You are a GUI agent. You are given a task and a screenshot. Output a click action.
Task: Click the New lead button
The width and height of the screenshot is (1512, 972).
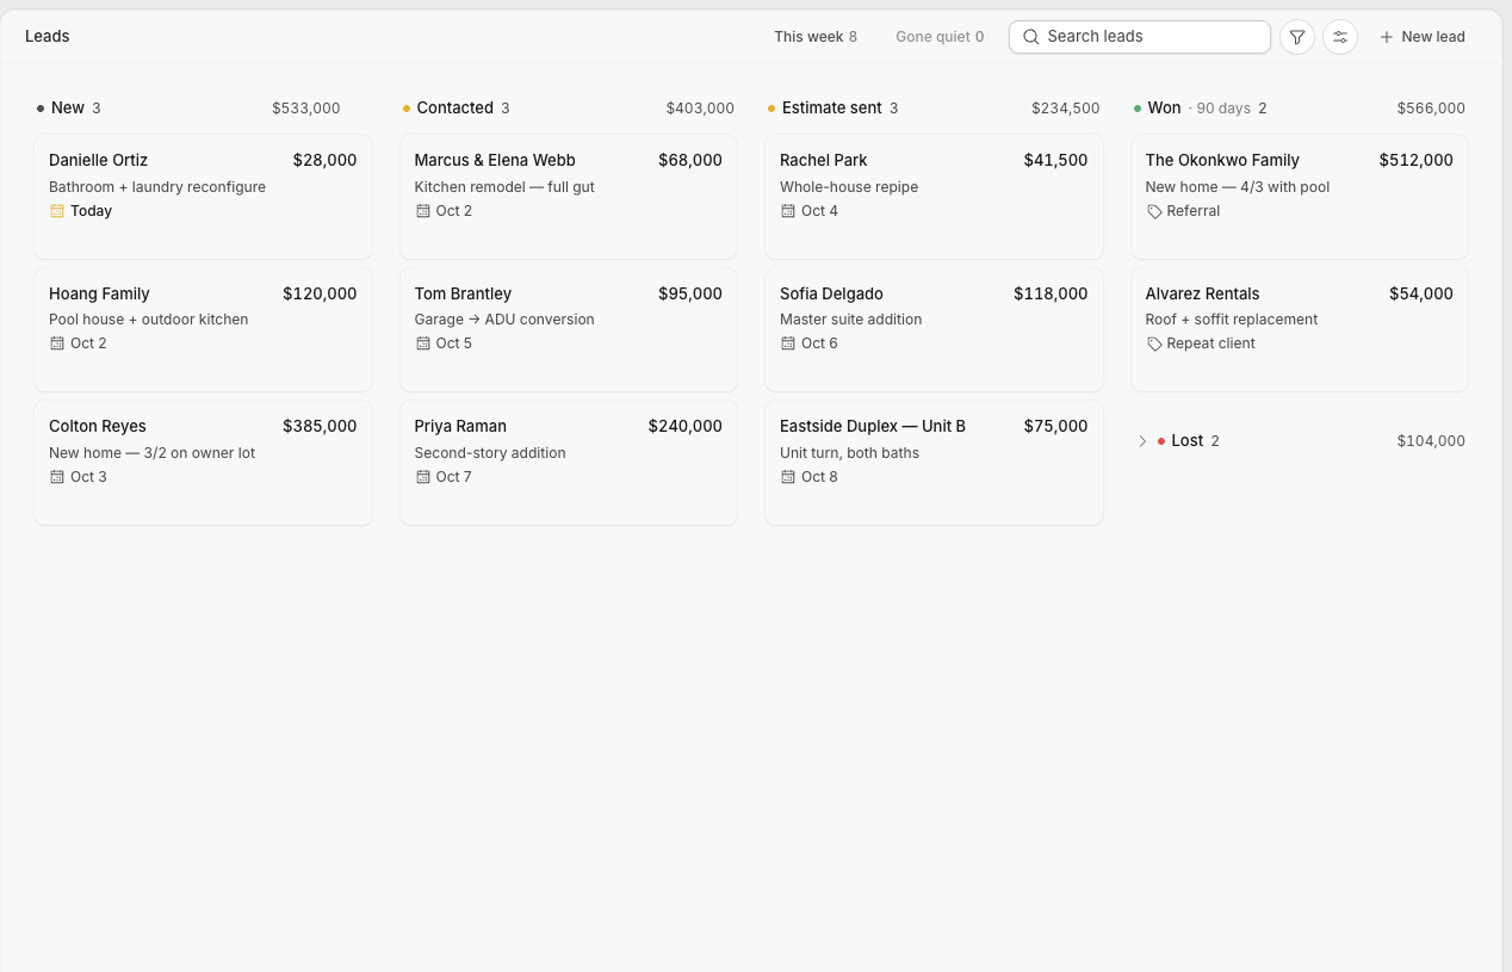1422,37
